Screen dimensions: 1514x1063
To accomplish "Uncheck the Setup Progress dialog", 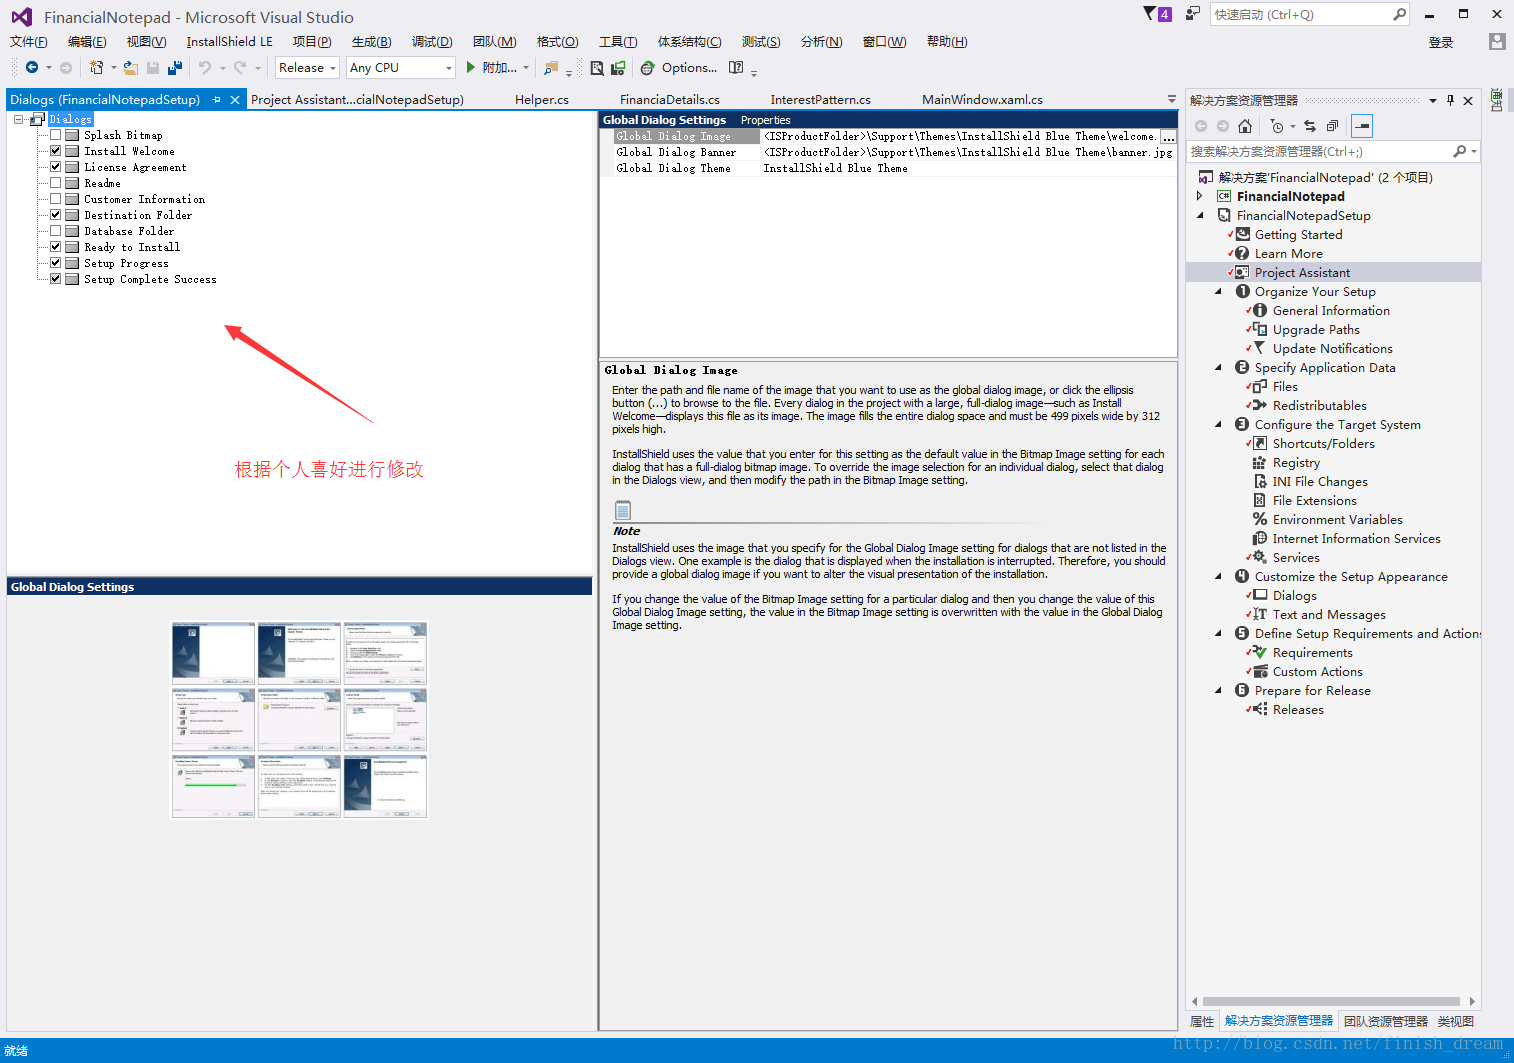I will pos(56,263).
